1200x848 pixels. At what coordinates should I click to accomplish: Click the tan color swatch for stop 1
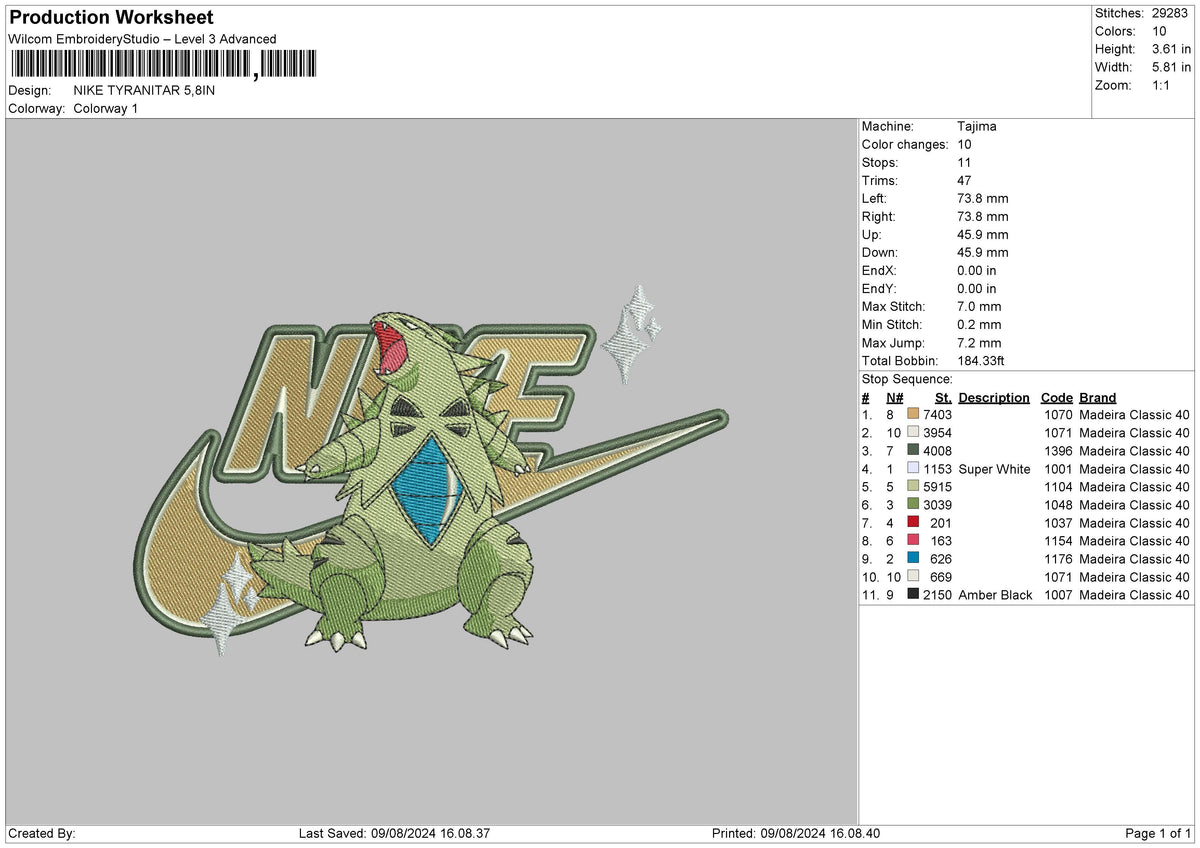click(x=914, y=415)
